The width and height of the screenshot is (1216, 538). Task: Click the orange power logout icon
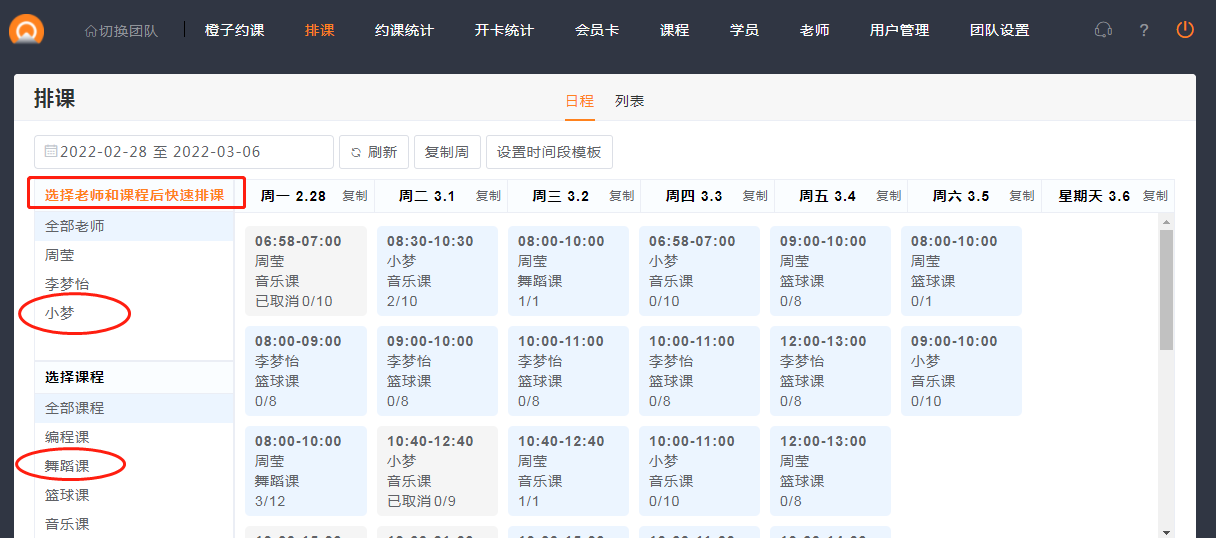tap(1185, 30)
